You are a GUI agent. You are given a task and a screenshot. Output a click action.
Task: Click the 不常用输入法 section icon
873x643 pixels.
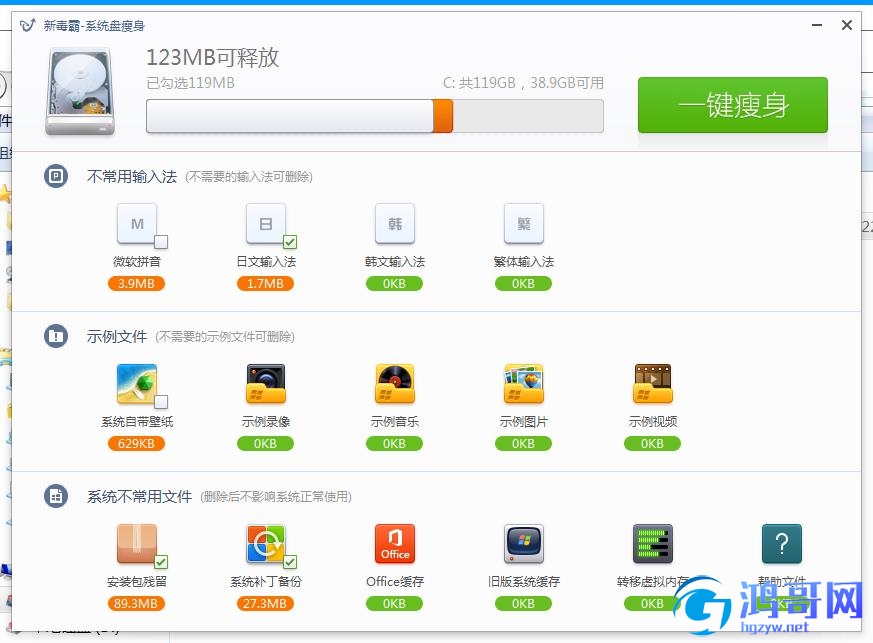click(56, 176)
